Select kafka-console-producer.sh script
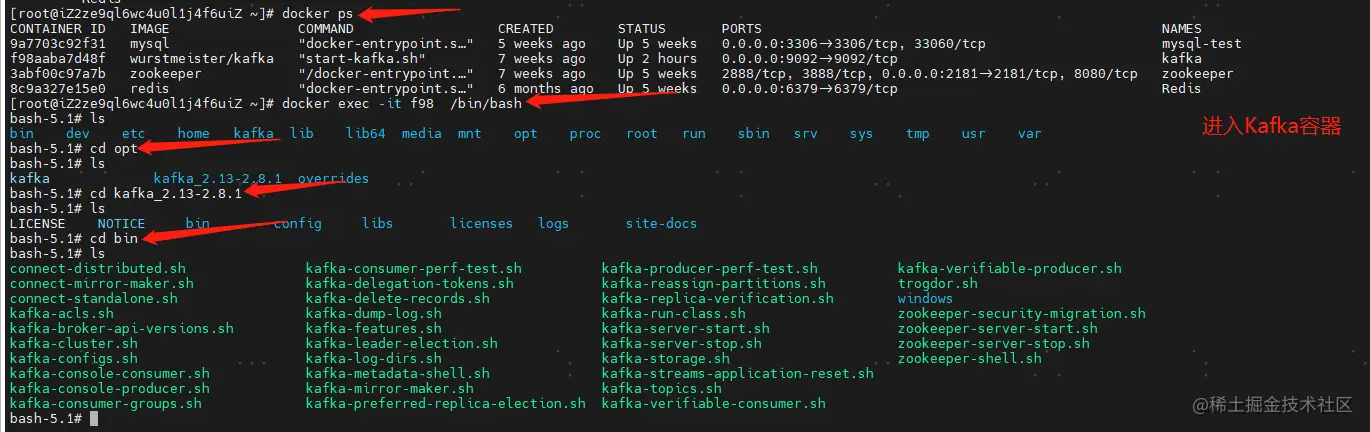This screenshot has width=1370, height=432. [109, 388]
